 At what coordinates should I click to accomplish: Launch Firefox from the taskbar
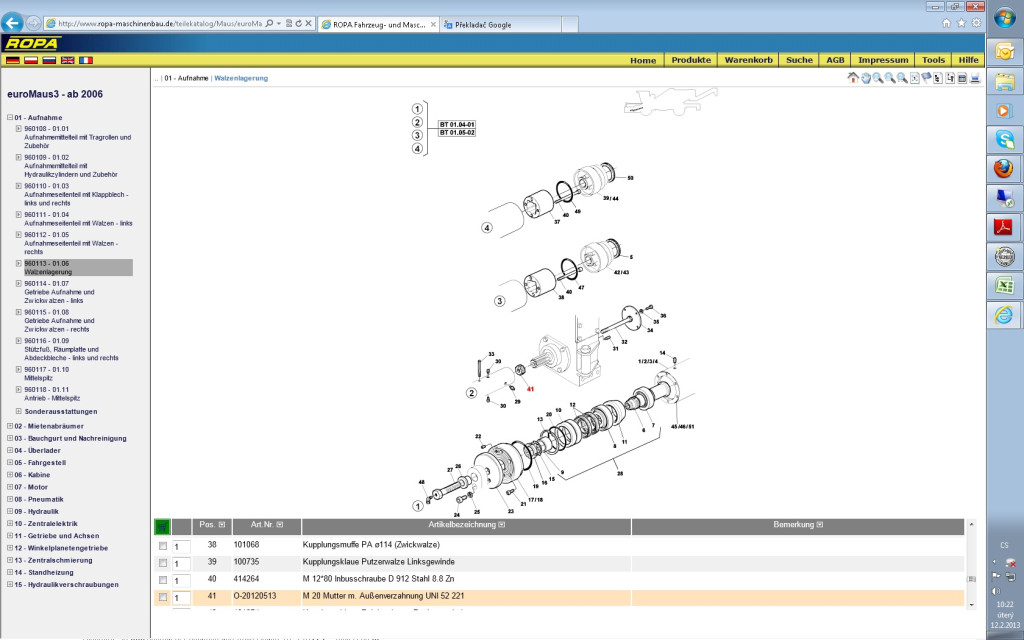1004,168
